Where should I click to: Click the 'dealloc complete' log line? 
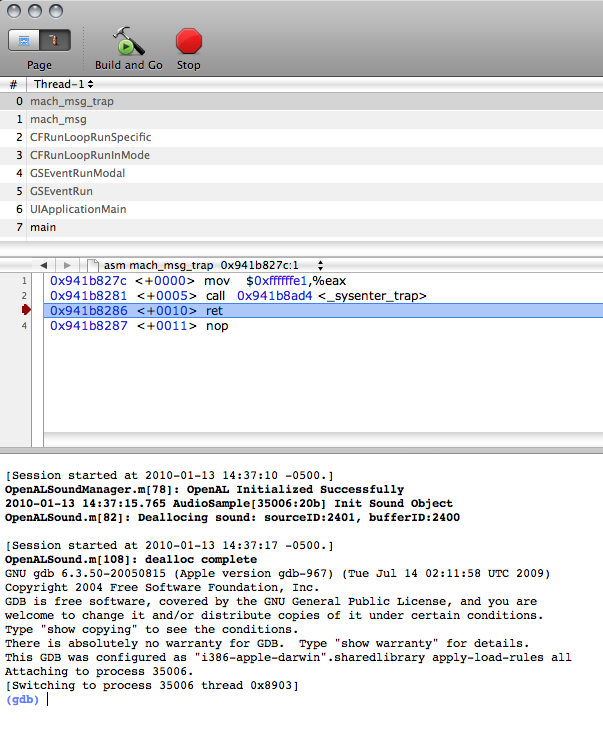[x=131, y=560]
